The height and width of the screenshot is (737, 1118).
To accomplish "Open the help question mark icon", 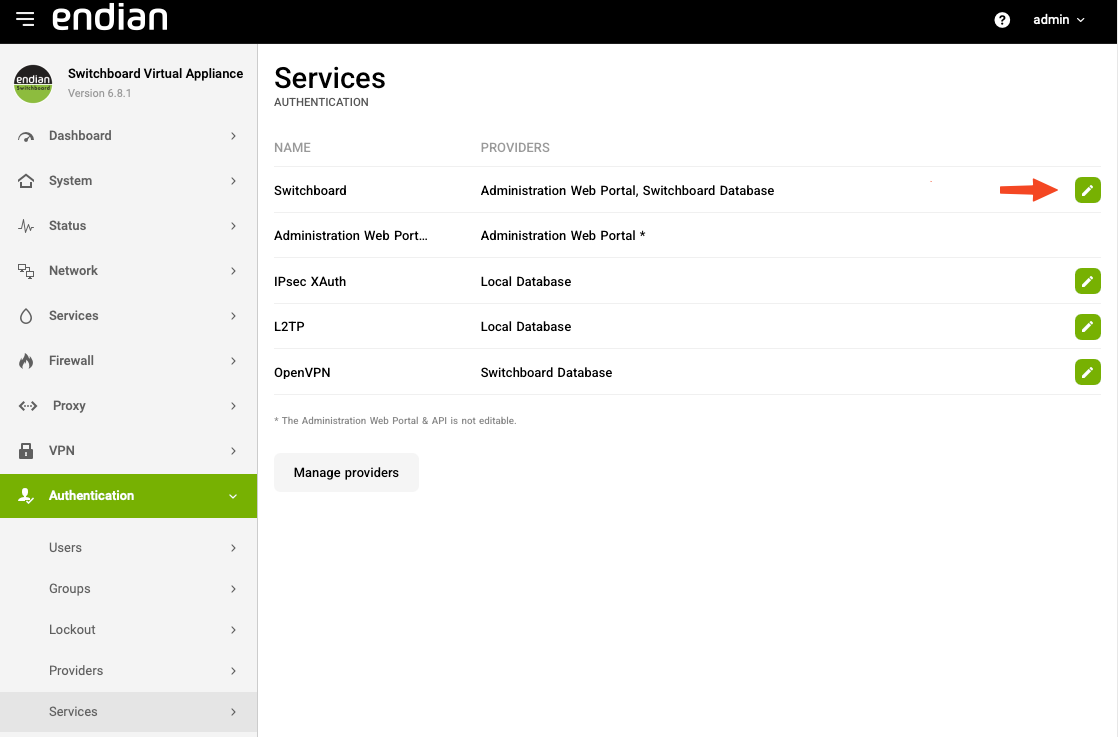I will 1002,20.
